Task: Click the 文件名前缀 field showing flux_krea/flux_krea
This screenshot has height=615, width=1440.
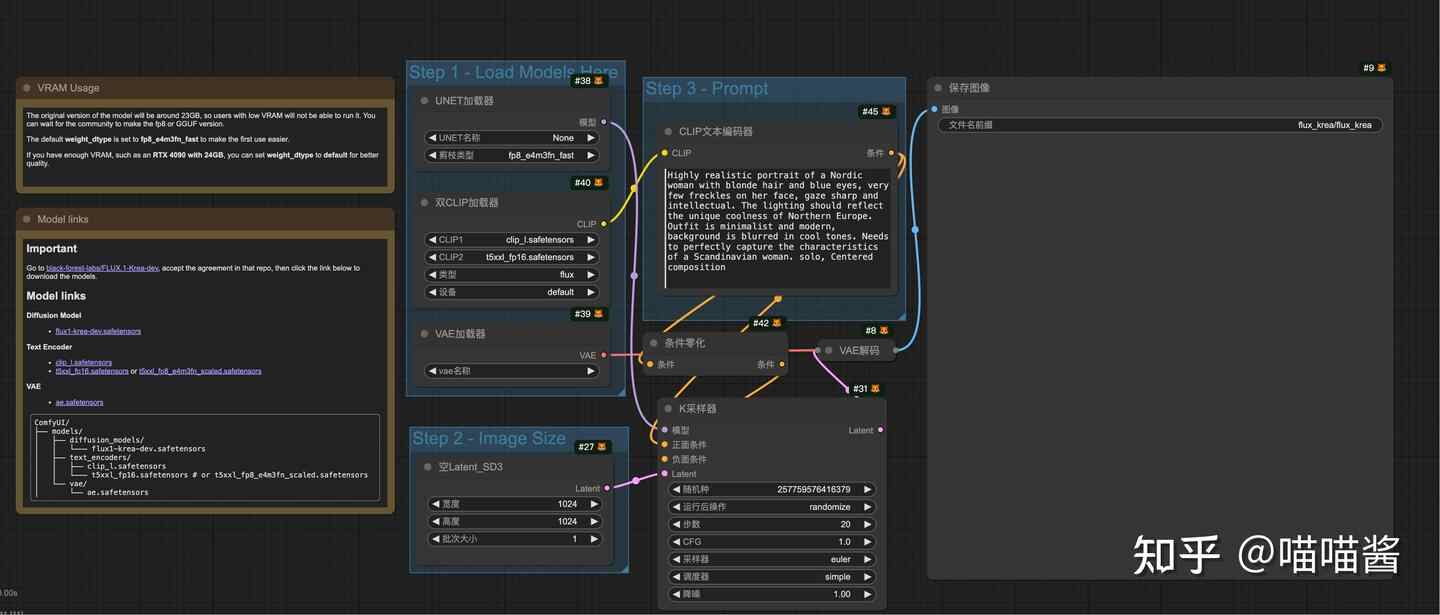Action: pyautogui.click(x=1161, y=125)
